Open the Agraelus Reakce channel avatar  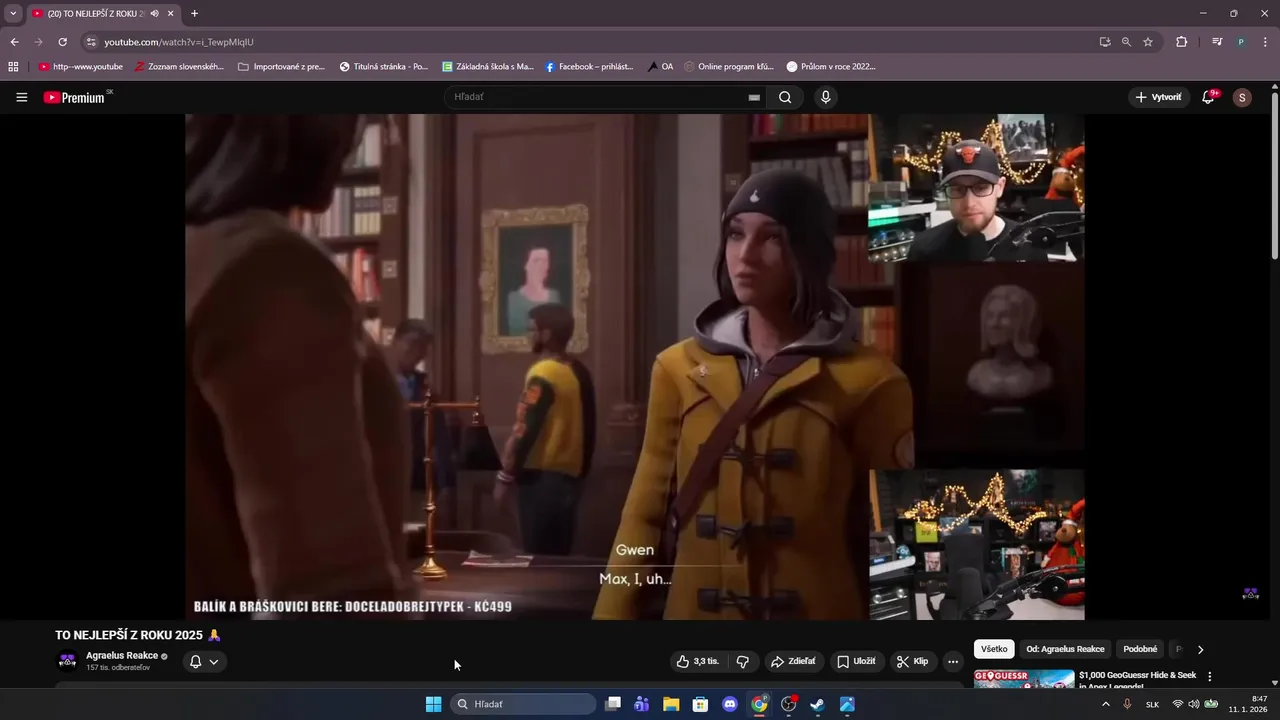tap(67, 661)
